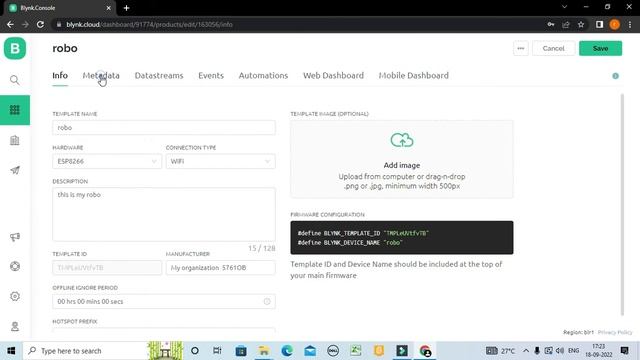640x360 pixels.
Task: Click the Cancel button
Action: [553, 48]
